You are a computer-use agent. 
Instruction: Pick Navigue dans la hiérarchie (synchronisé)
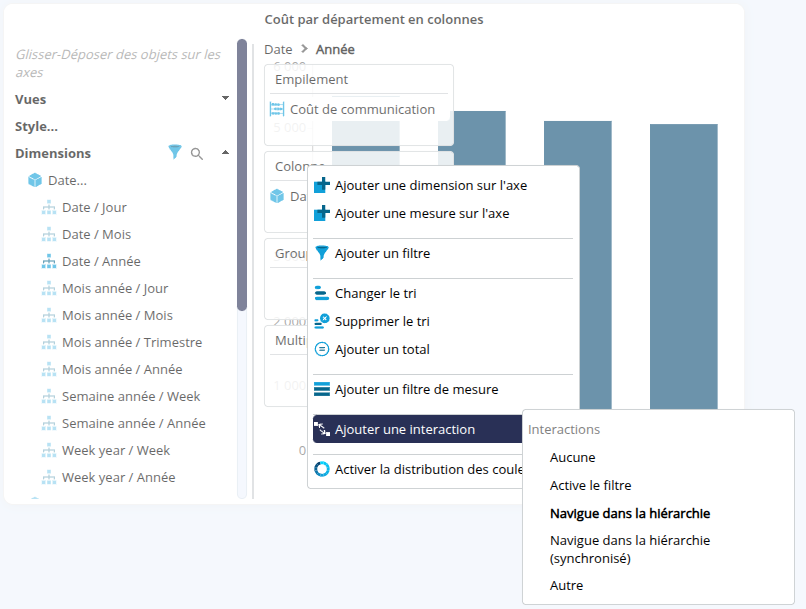coord(630,549)
